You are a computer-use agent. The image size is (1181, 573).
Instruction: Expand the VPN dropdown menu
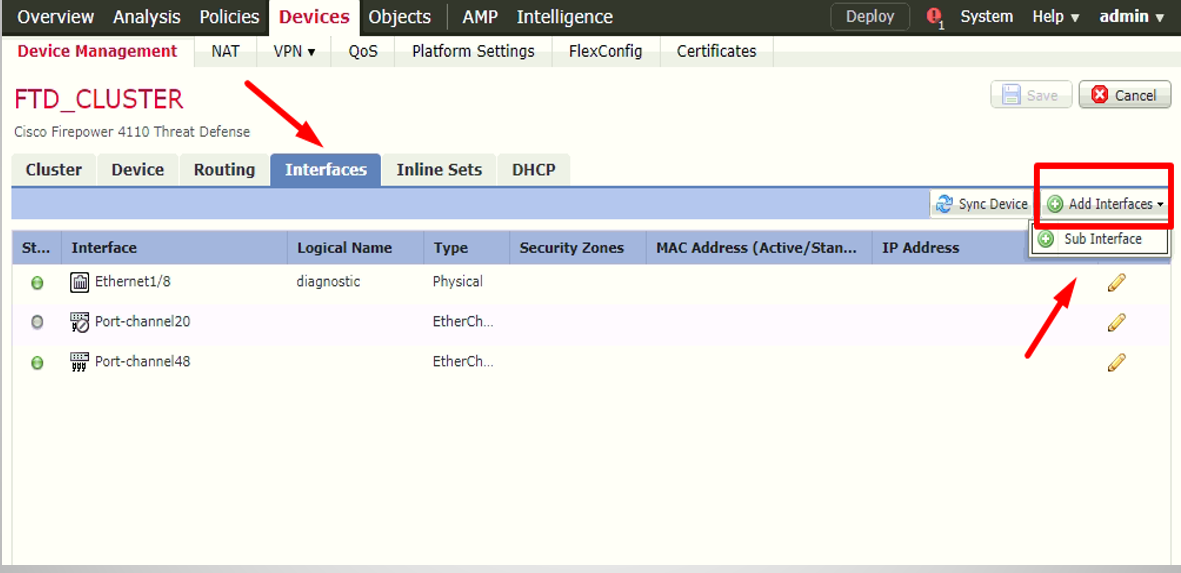tap(294, 51)
